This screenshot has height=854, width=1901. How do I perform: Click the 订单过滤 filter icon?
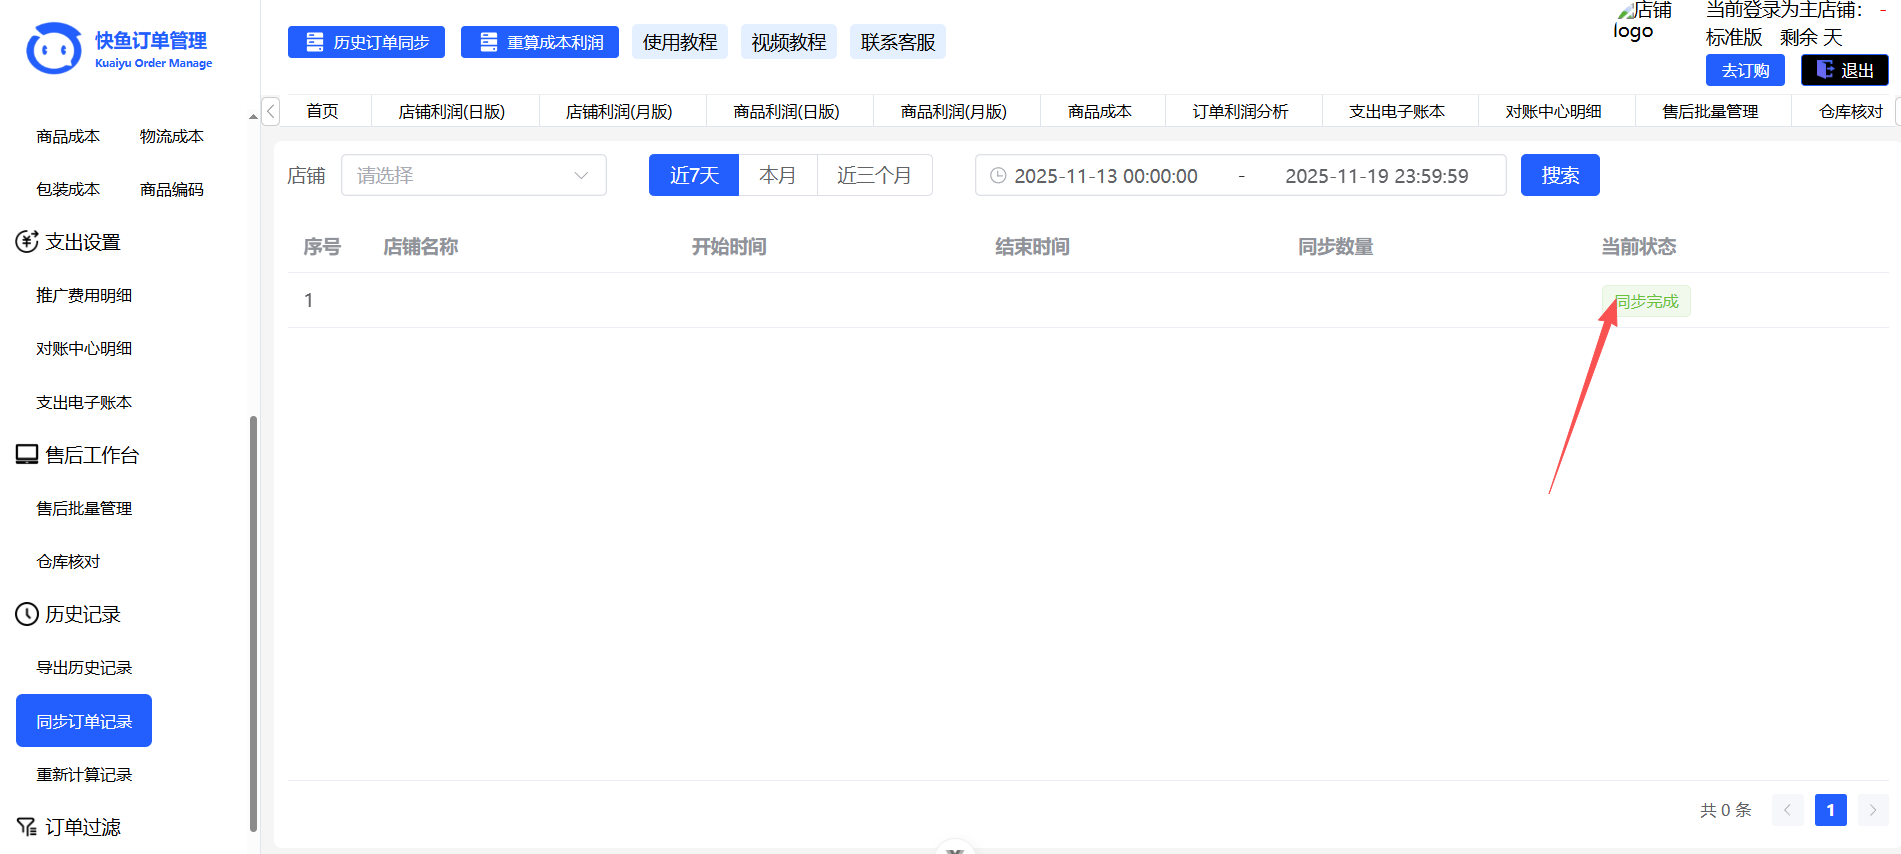click(27, 827)
